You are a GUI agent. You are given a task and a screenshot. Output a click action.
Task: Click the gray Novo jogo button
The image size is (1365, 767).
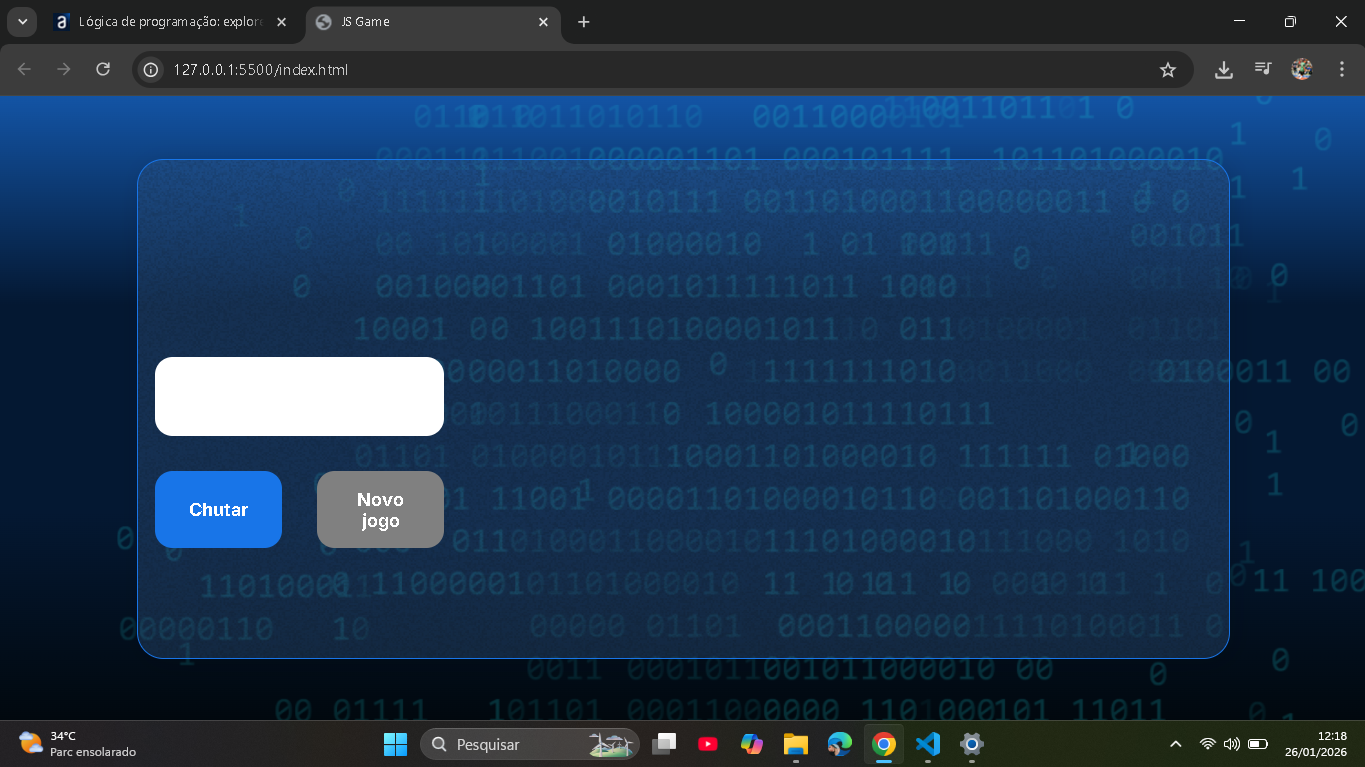380,509
